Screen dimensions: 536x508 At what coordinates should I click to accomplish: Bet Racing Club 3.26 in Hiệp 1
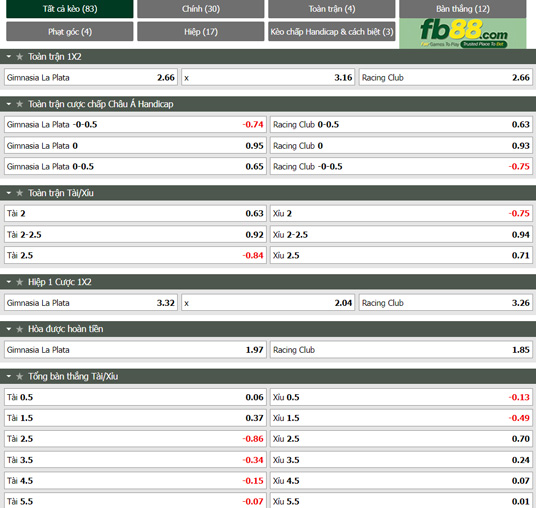pos(446,303)
